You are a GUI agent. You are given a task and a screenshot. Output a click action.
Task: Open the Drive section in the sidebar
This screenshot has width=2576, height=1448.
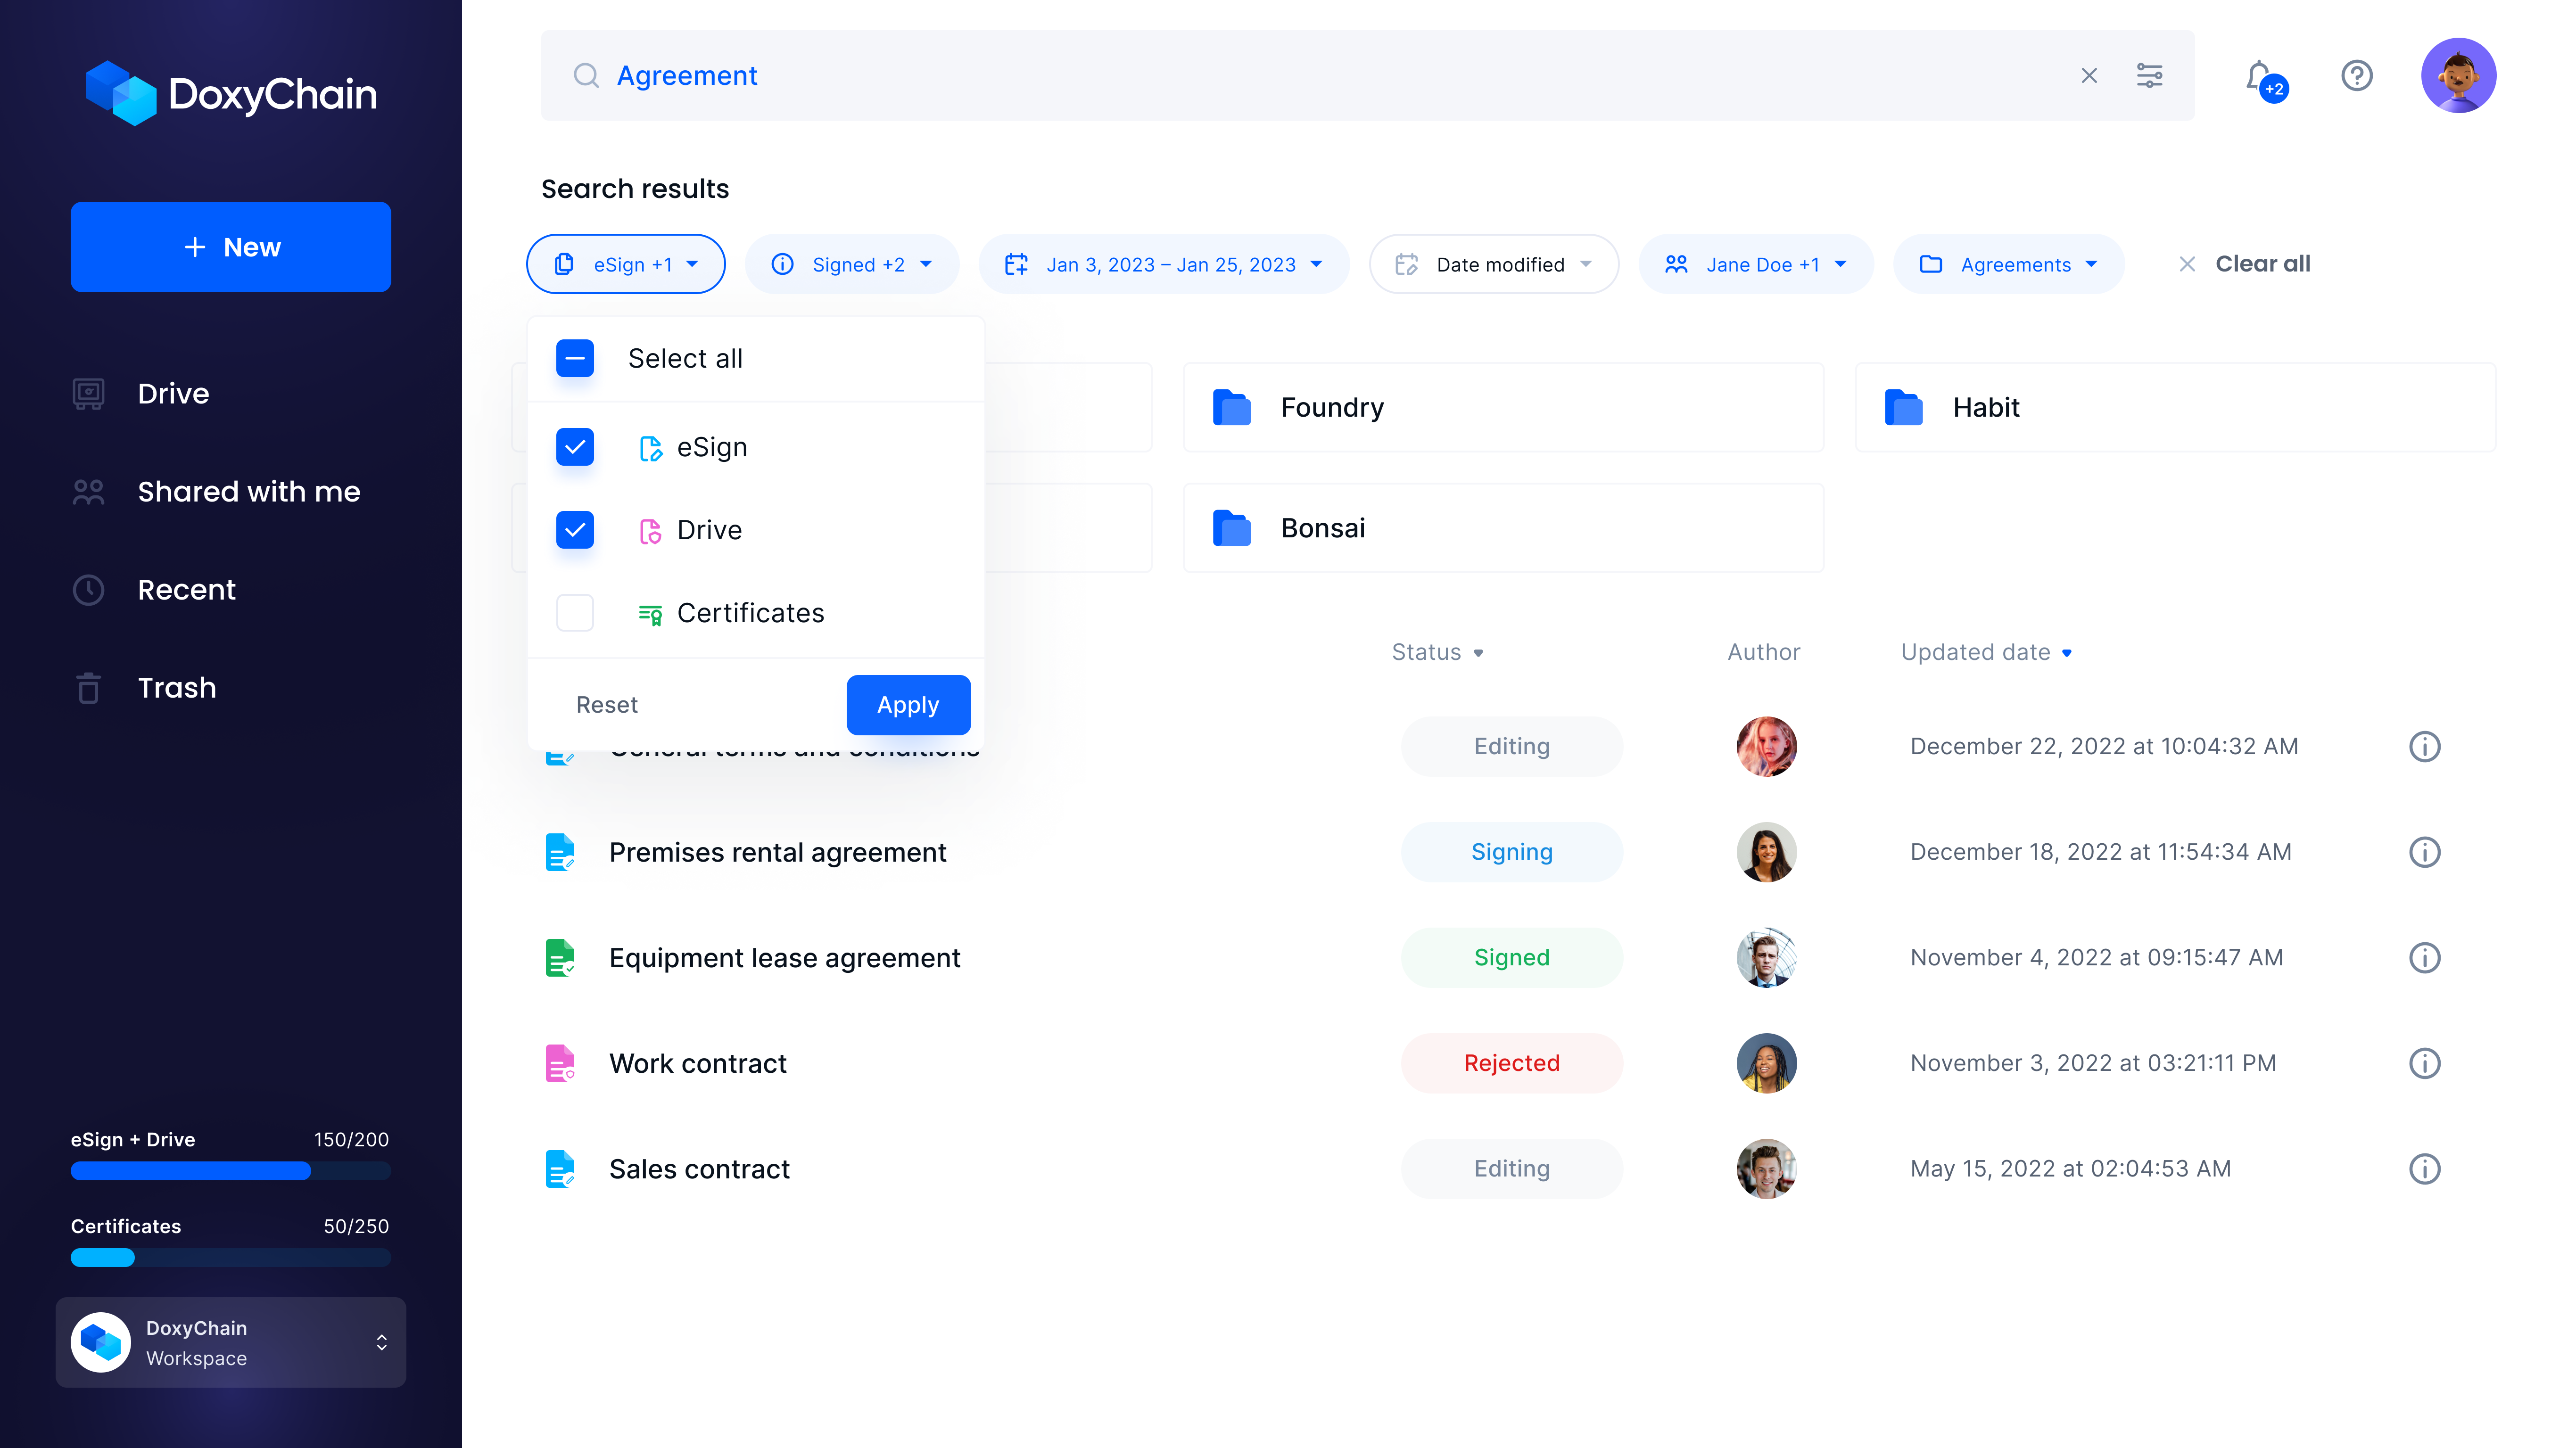(172, 393)
